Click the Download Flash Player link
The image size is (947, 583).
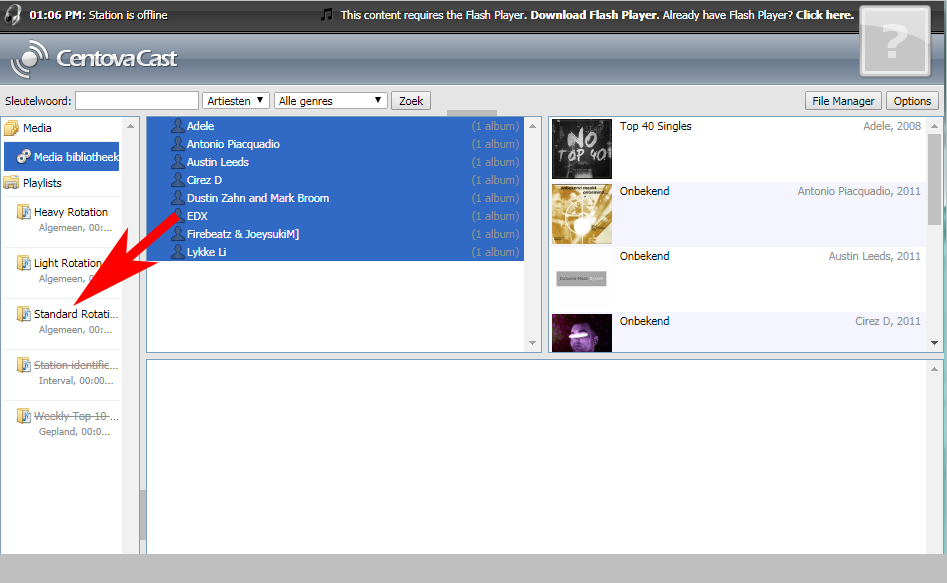593,15
